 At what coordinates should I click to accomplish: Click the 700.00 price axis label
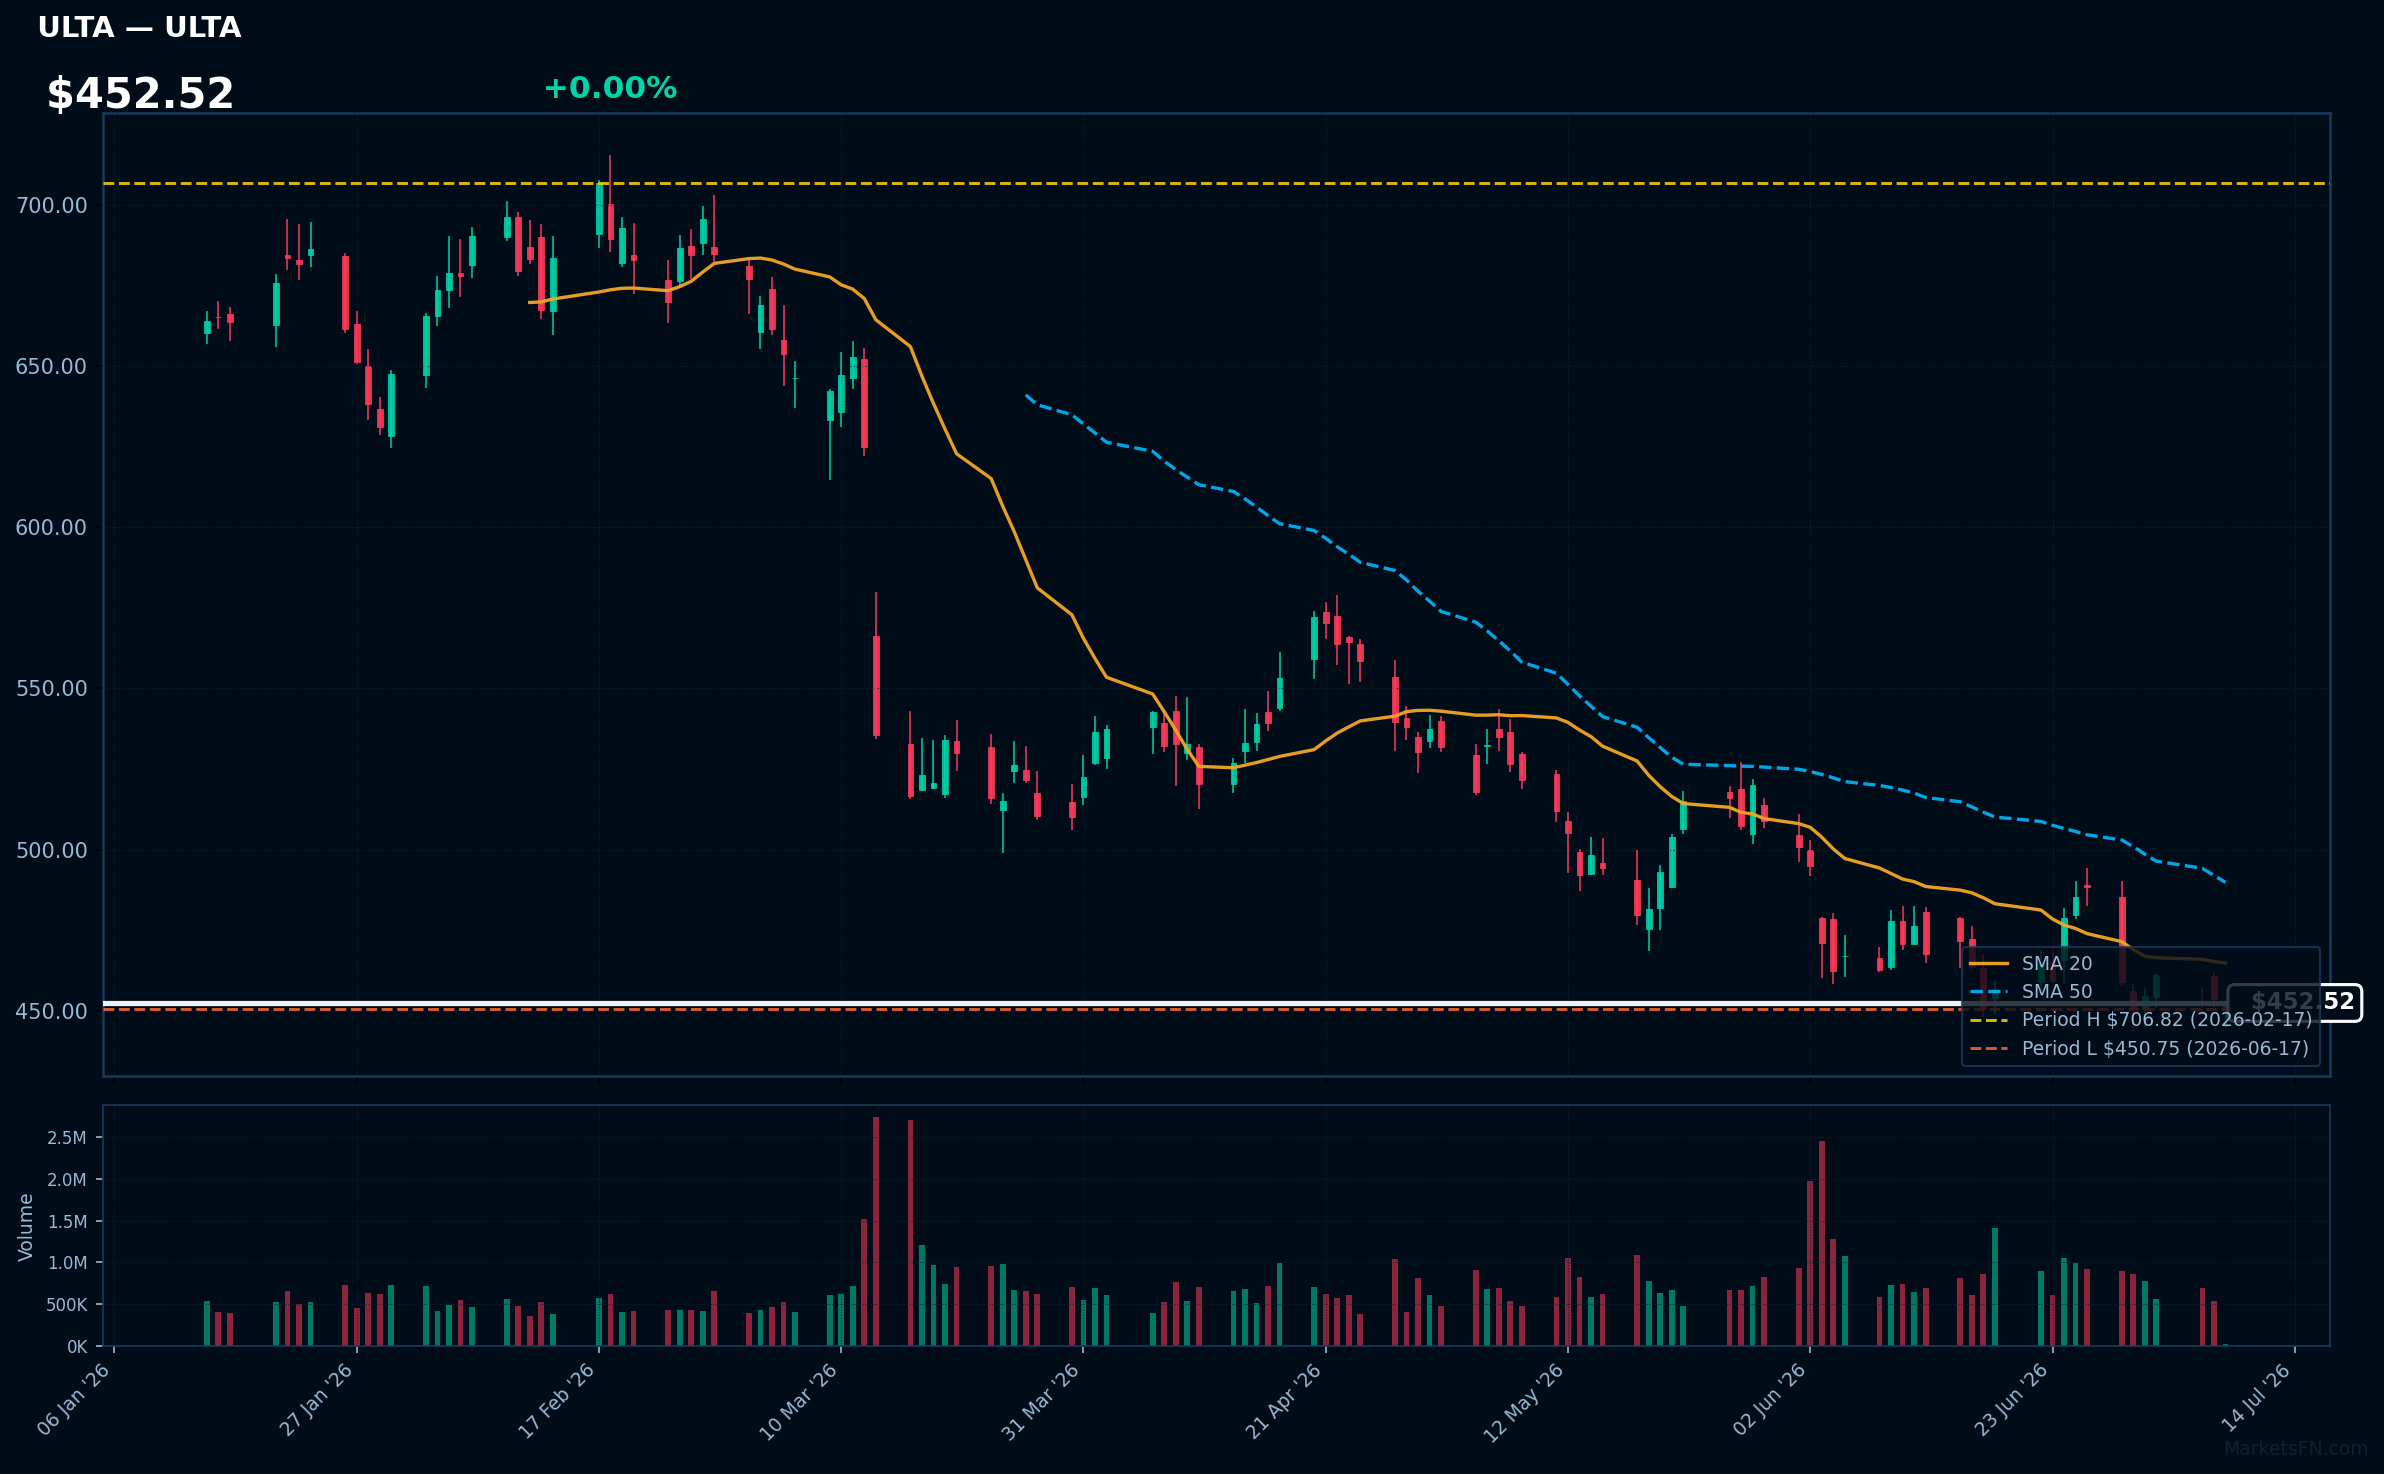click(51, 206)
